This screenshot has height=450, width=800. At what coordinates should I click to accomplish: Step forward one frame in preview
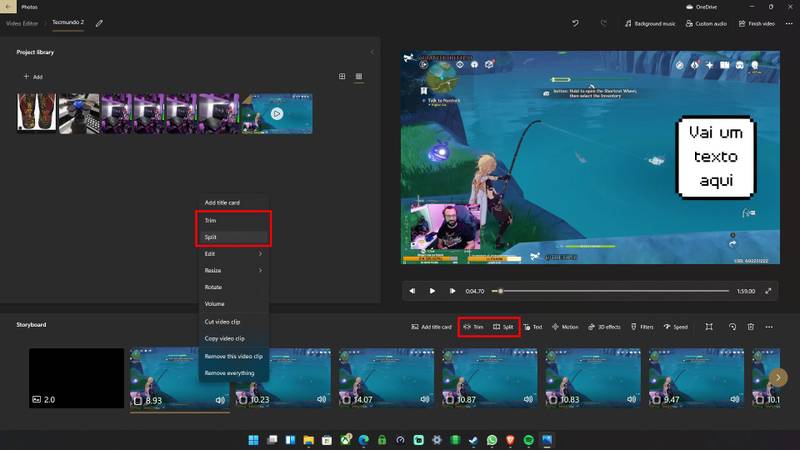coord(452,291)
